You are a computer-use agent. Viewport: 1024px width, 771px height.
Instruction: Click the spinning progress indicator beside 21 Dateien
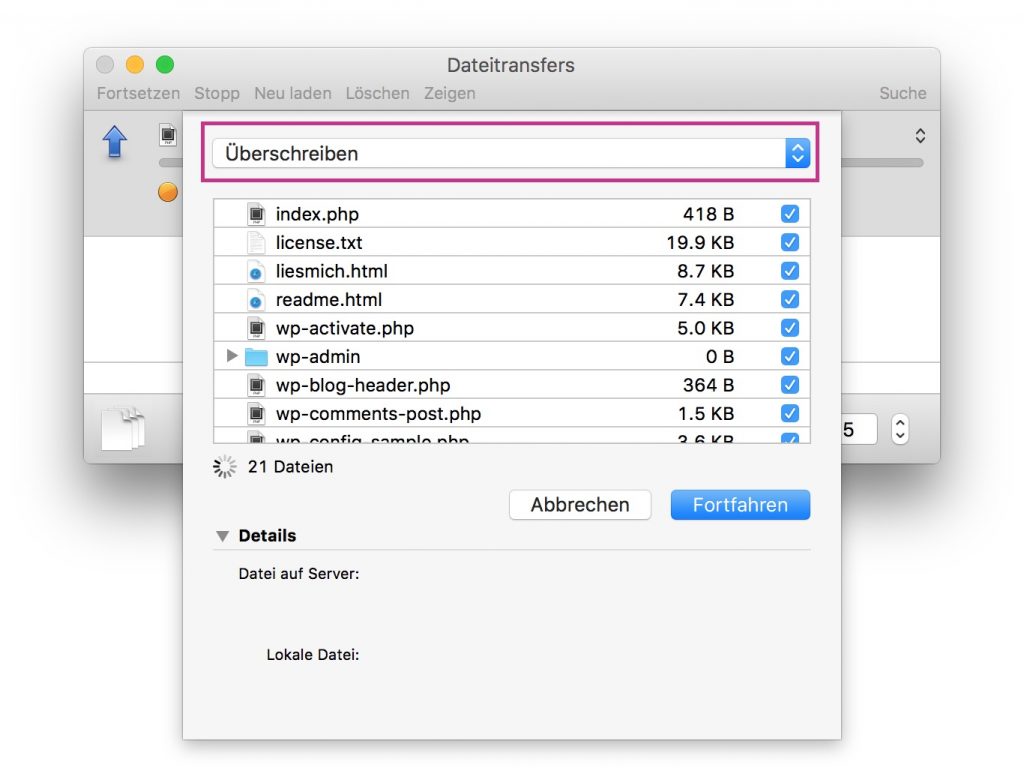click(225, 466)
